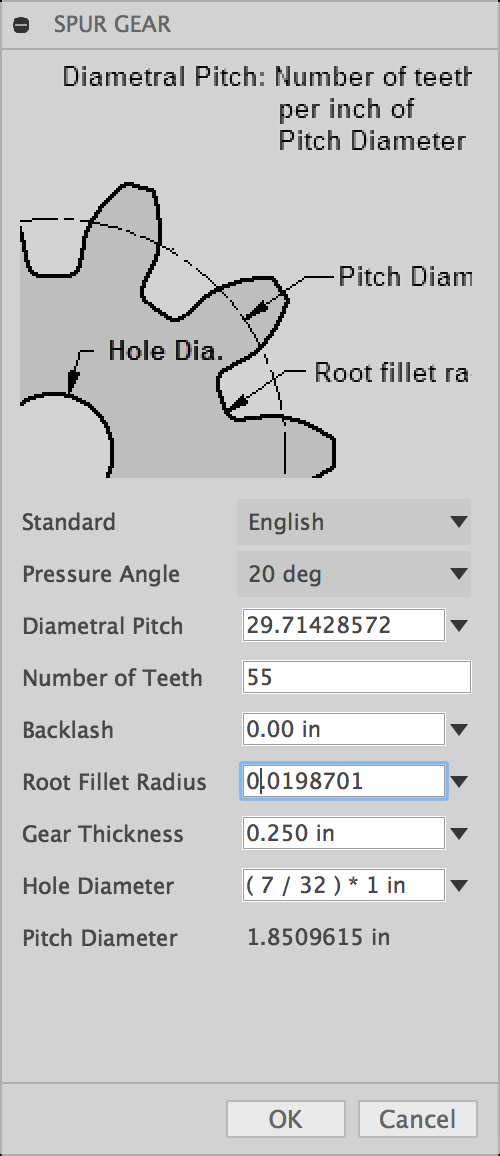The width and height of the screenshot is (500, 1156).
Task: Click the Diametral Pitch description text above diagram
Action: [265, 108]
